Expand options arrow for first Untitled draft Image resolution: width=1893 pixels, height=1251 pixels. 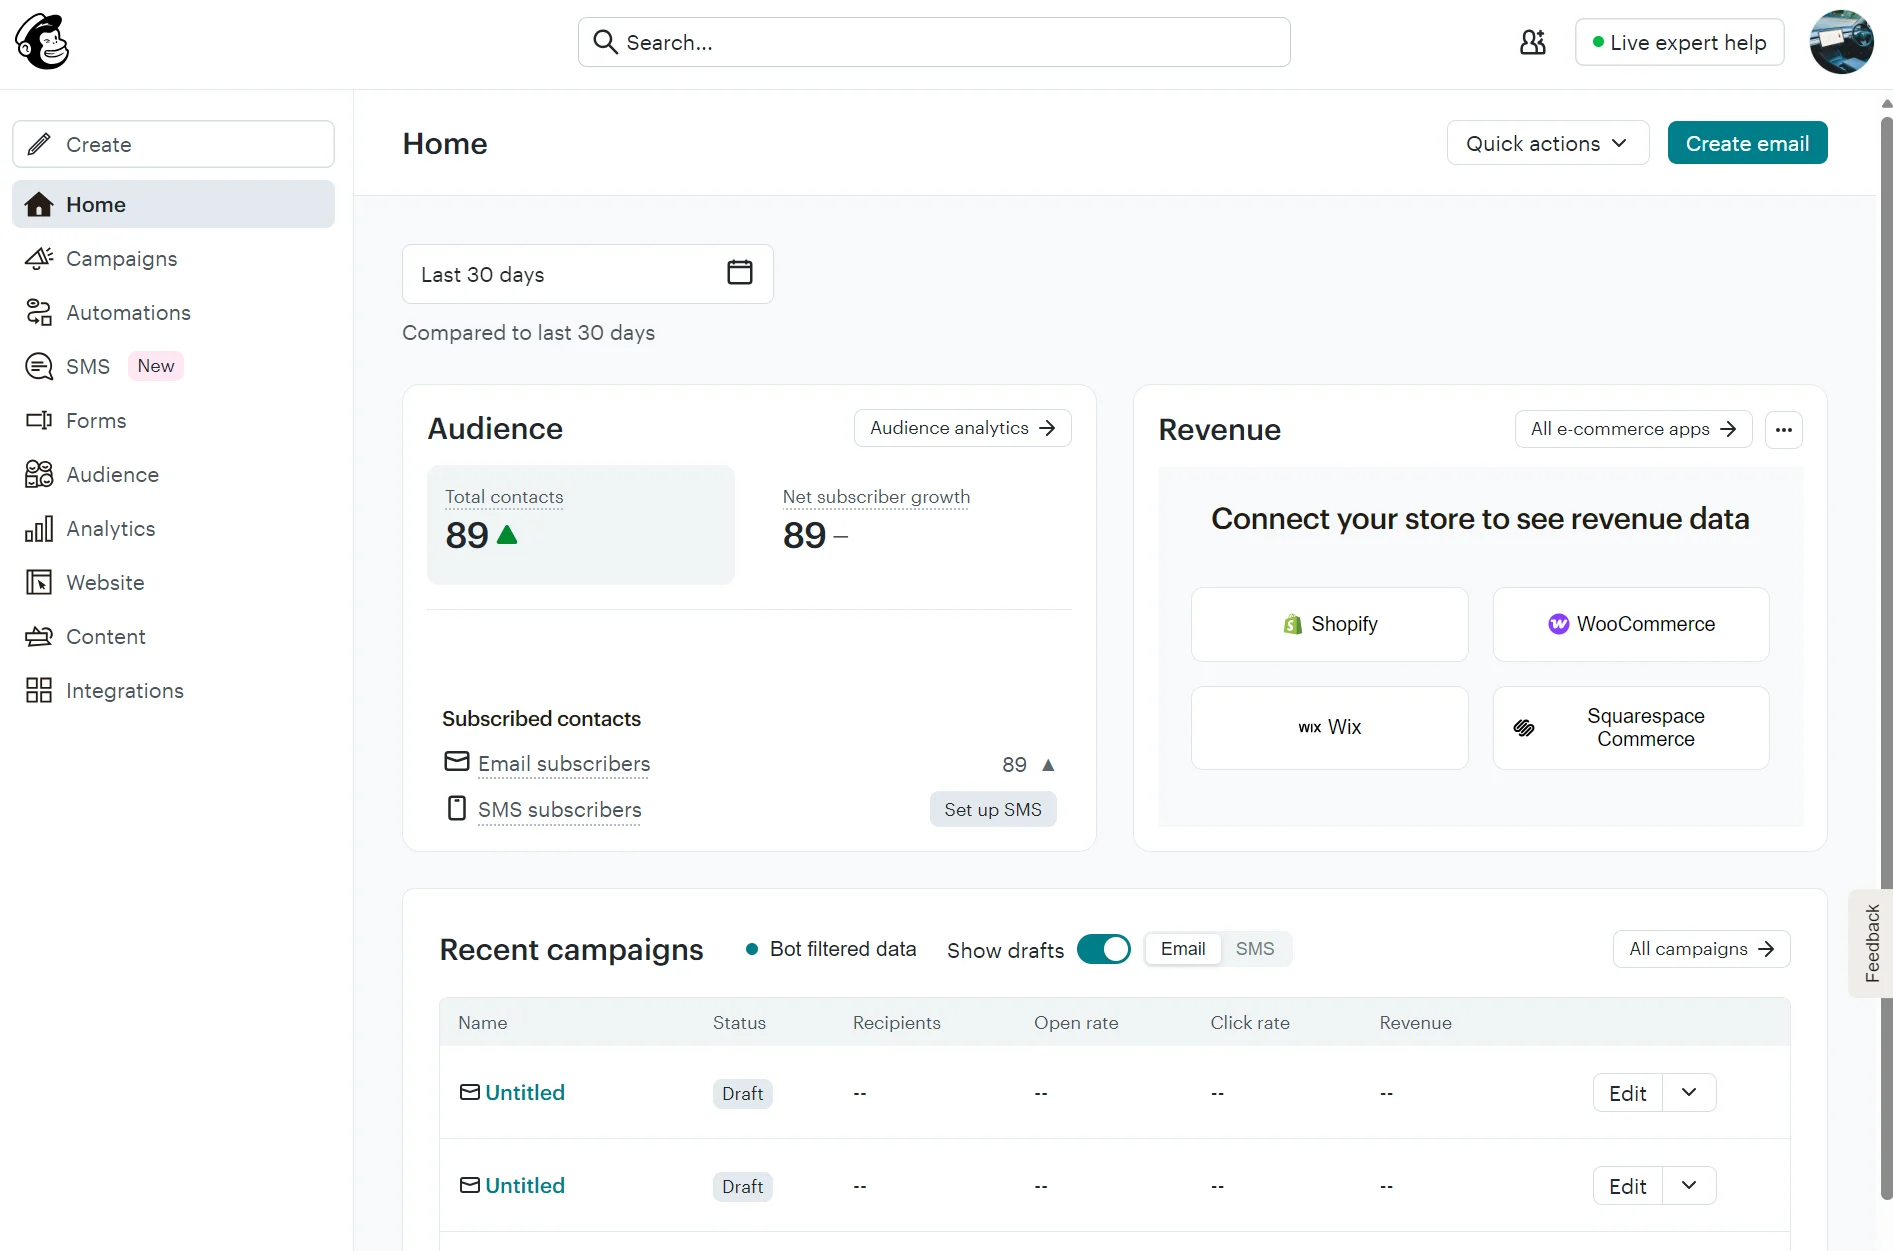click(x=1689, y=1093)
